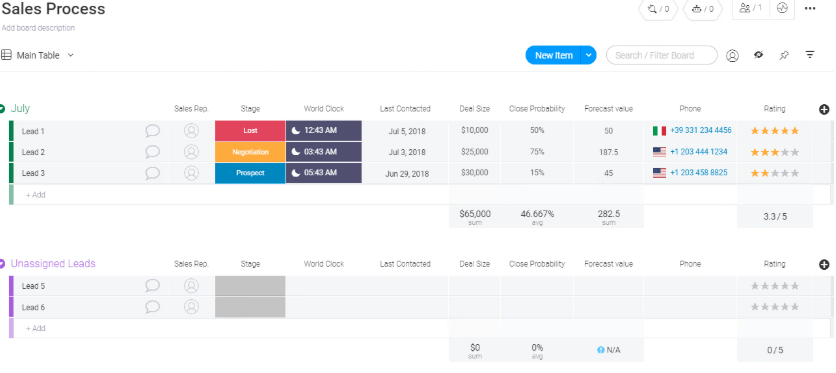
Task: Select the $25,000 deal size cell
Action: pyautogui.click(x=475, y=152)
